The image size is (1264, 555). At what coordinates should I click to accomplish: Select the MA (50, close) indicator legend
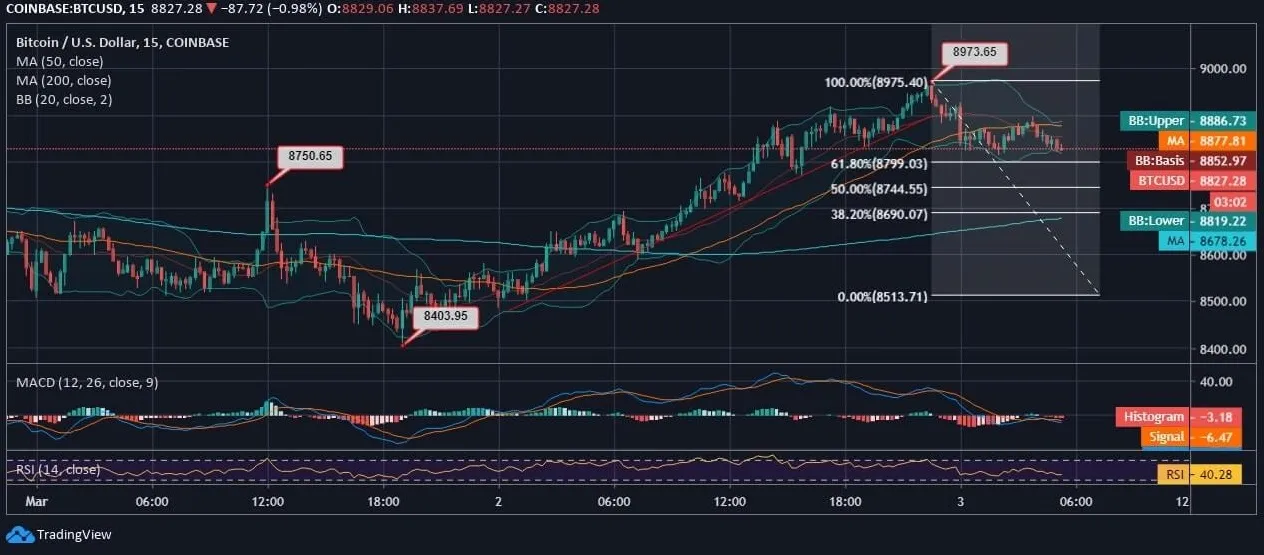58,61
